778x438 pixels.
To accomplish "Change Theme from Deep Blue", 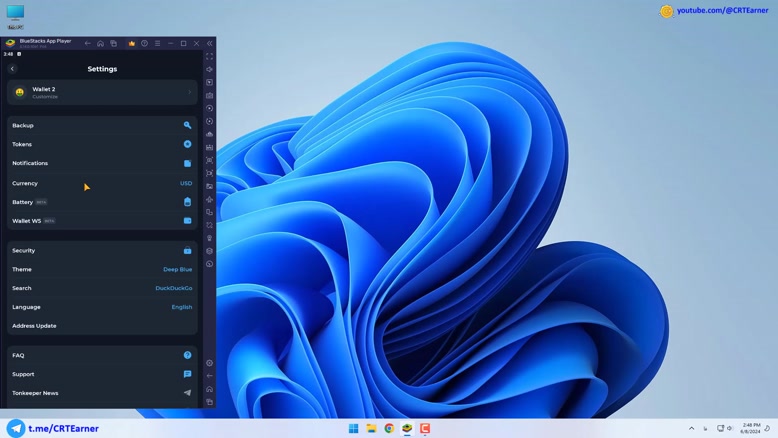I will [x=177, y=269].
